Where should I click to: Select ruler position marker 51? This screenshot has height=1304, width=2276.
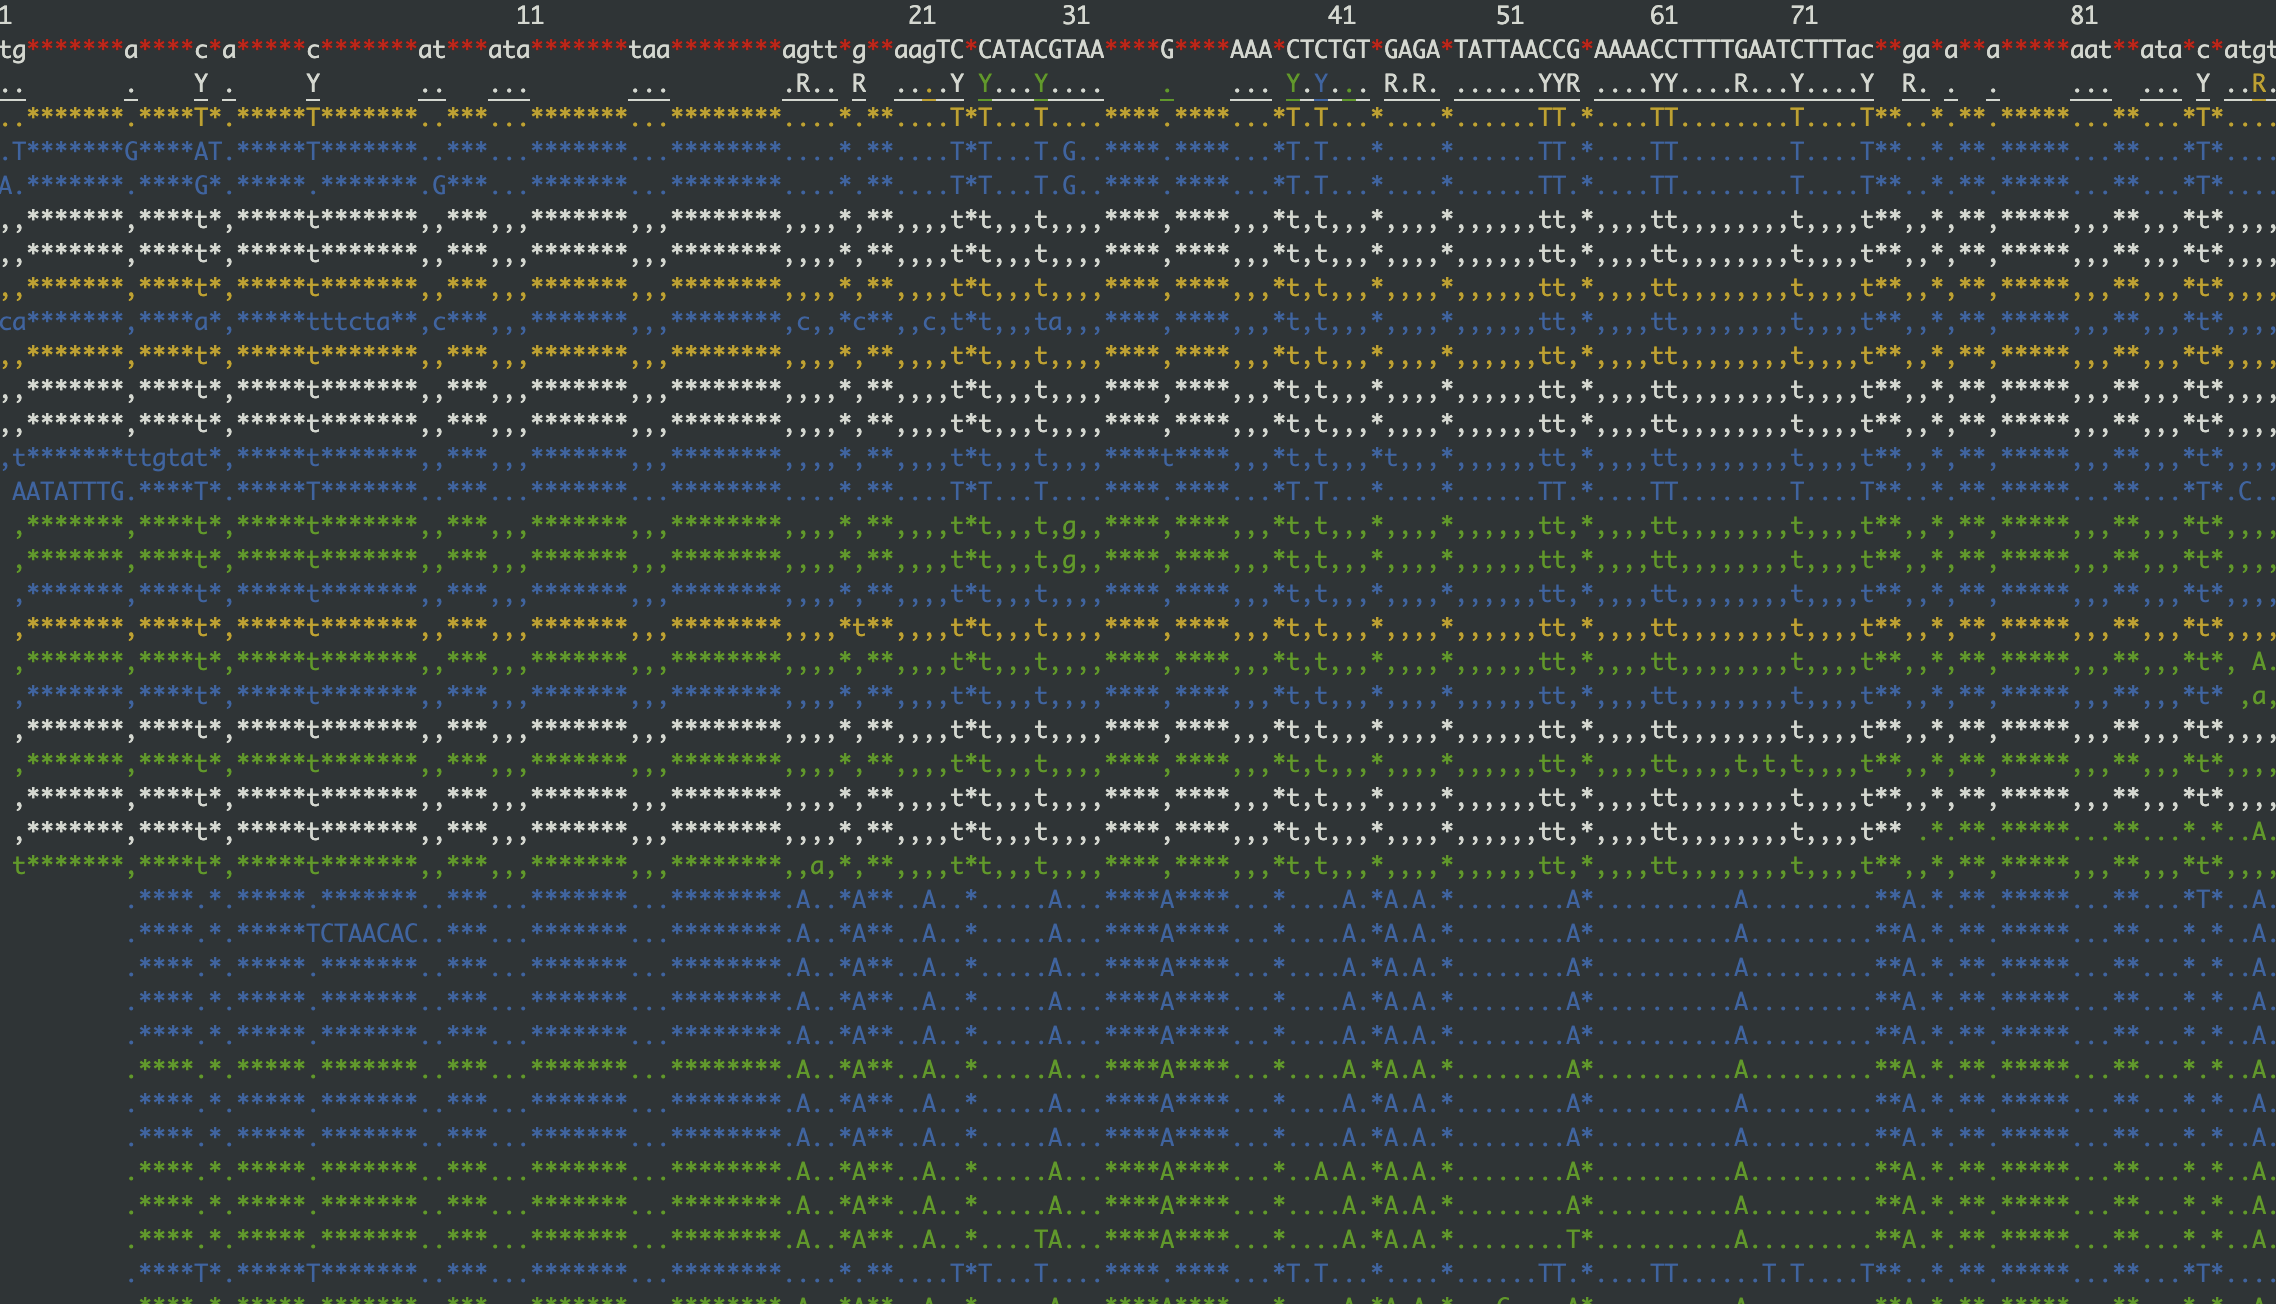(x=1510, y=15)
